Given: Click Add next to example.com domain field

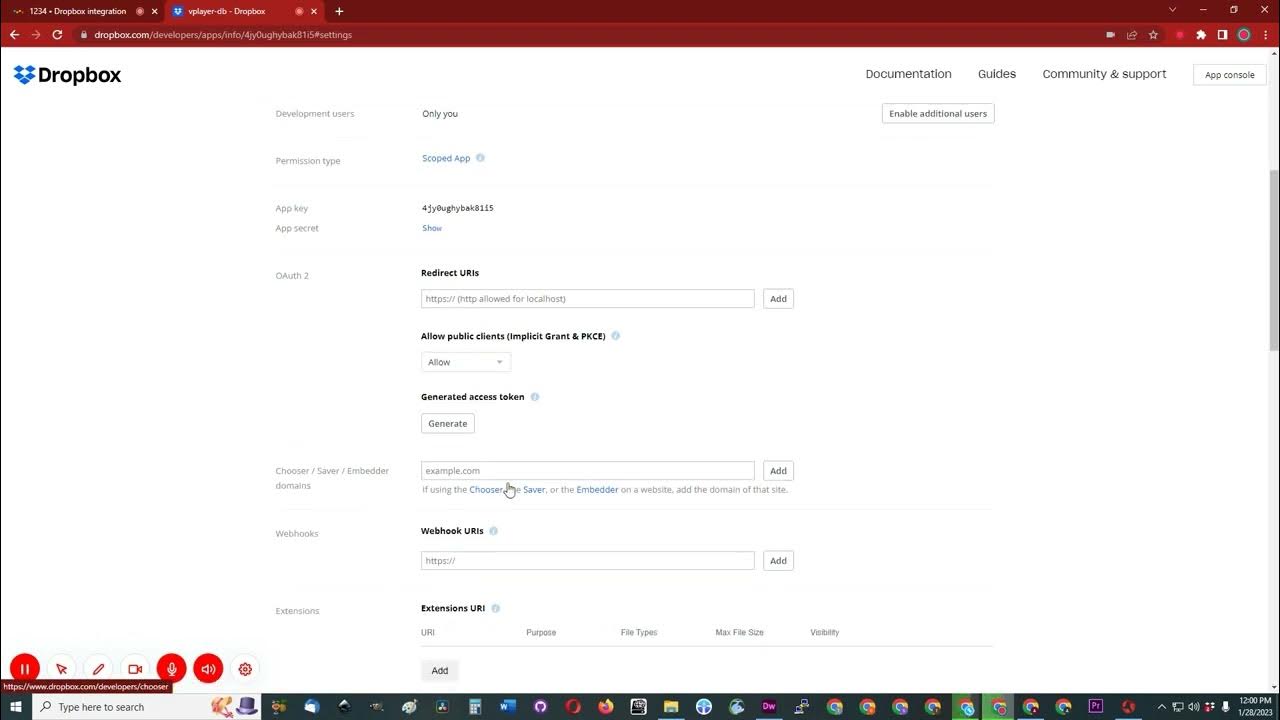Looking at the screenshot, I should [778, 471].
